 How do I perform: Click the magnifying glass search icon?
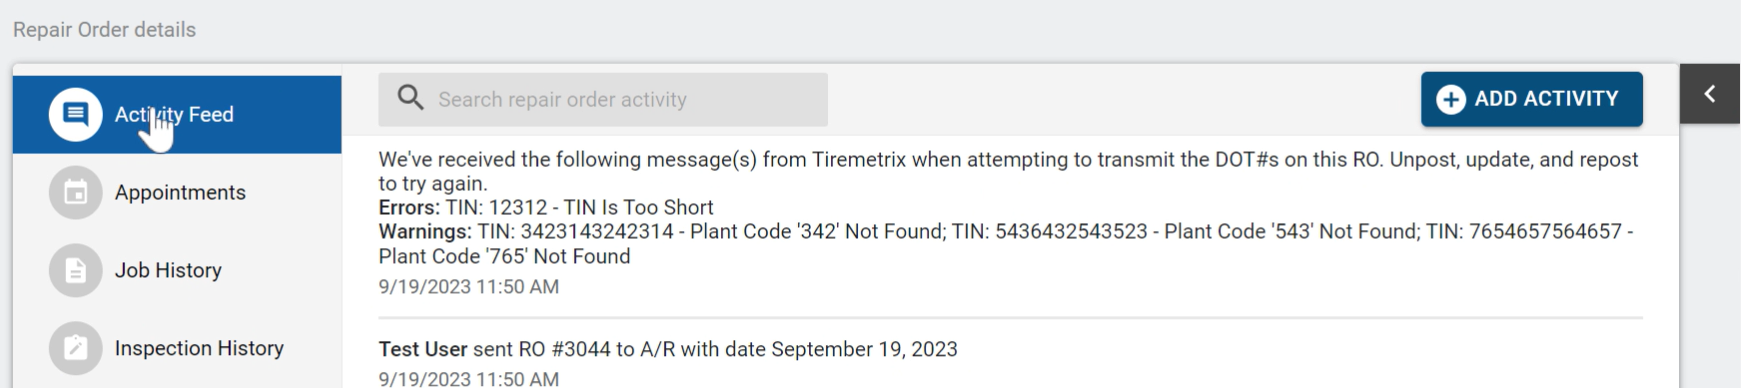pyautogui.click(x=410, y=98)
